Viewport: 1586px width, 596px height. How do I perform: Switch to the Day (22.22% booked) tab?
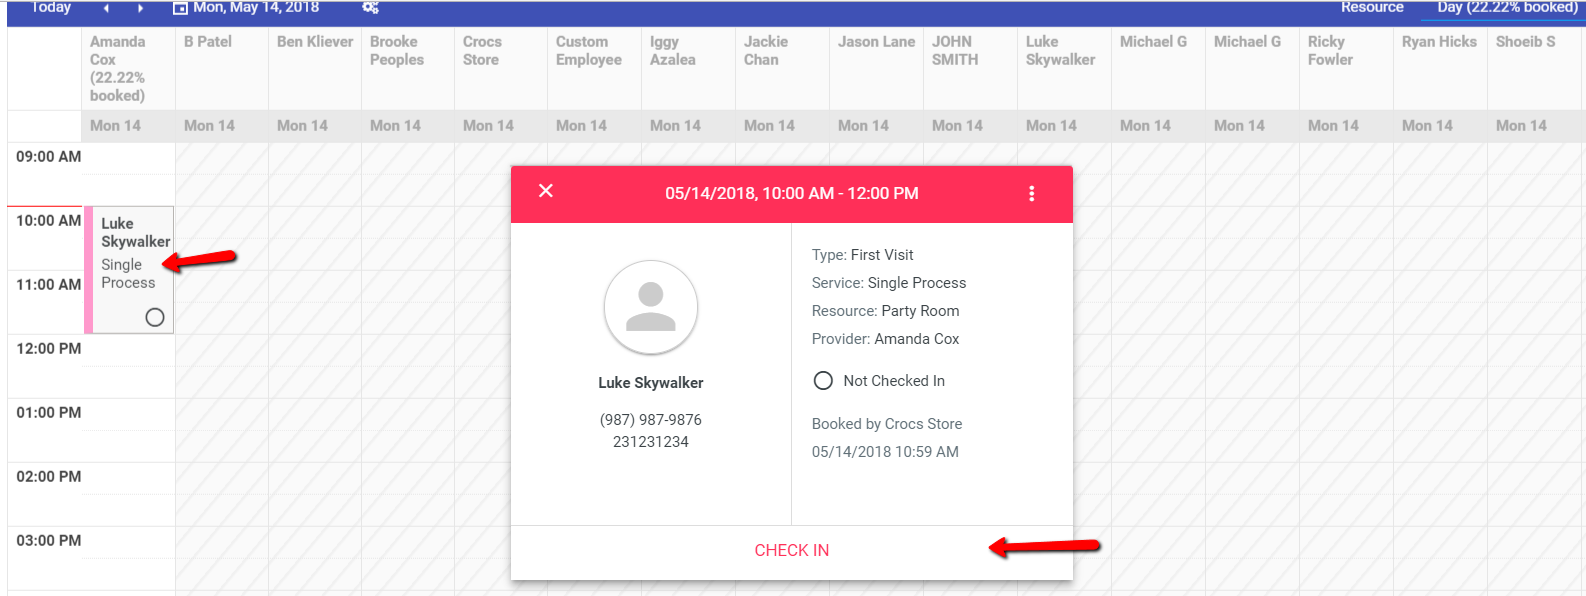pos(1507,8)
